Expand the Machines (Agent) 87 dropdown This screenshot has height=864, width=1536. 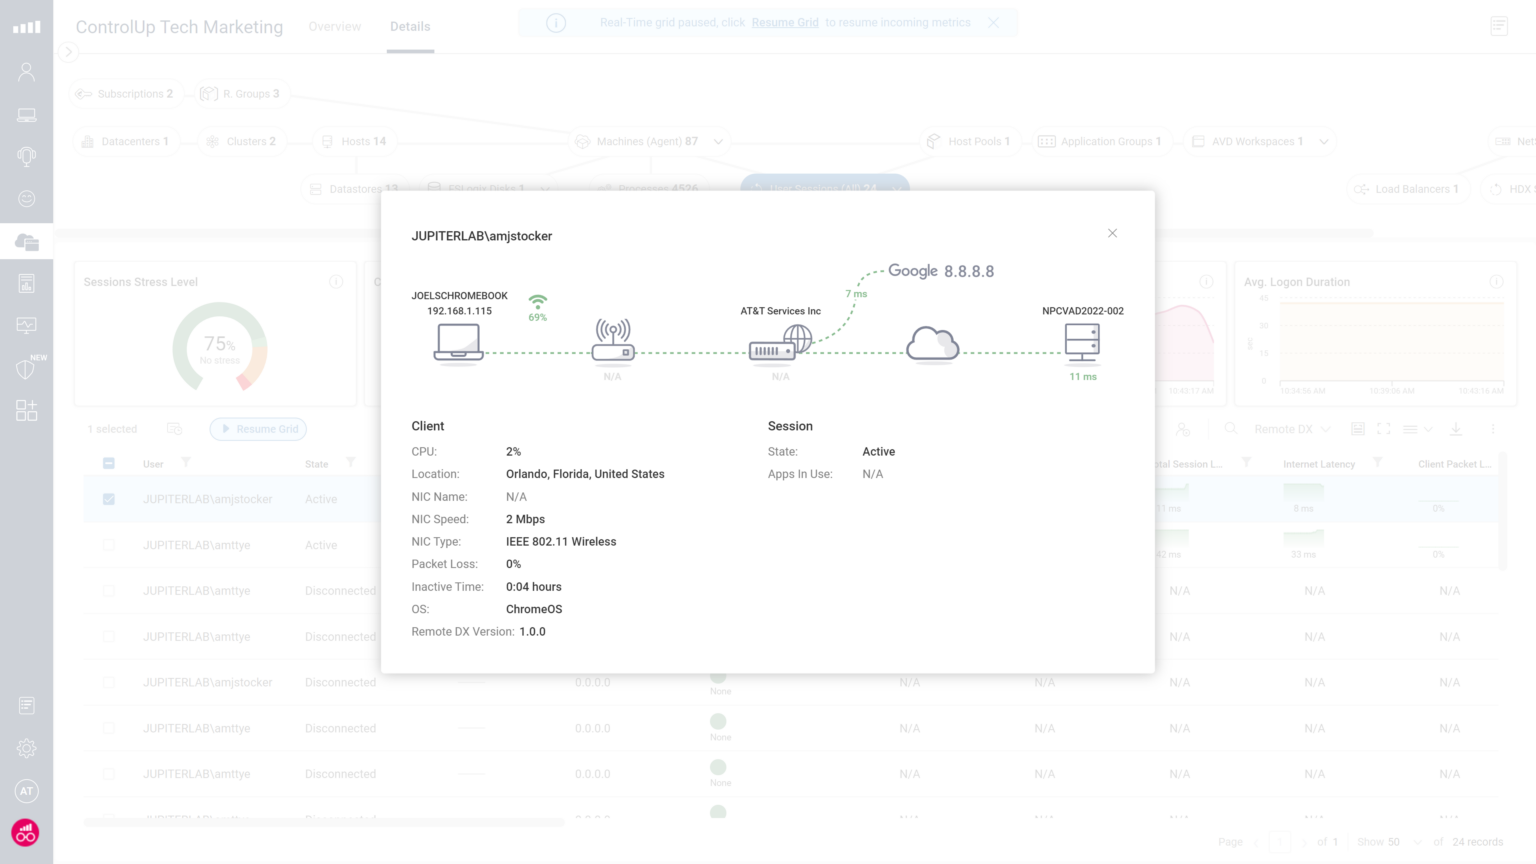[x=718, y=141]
